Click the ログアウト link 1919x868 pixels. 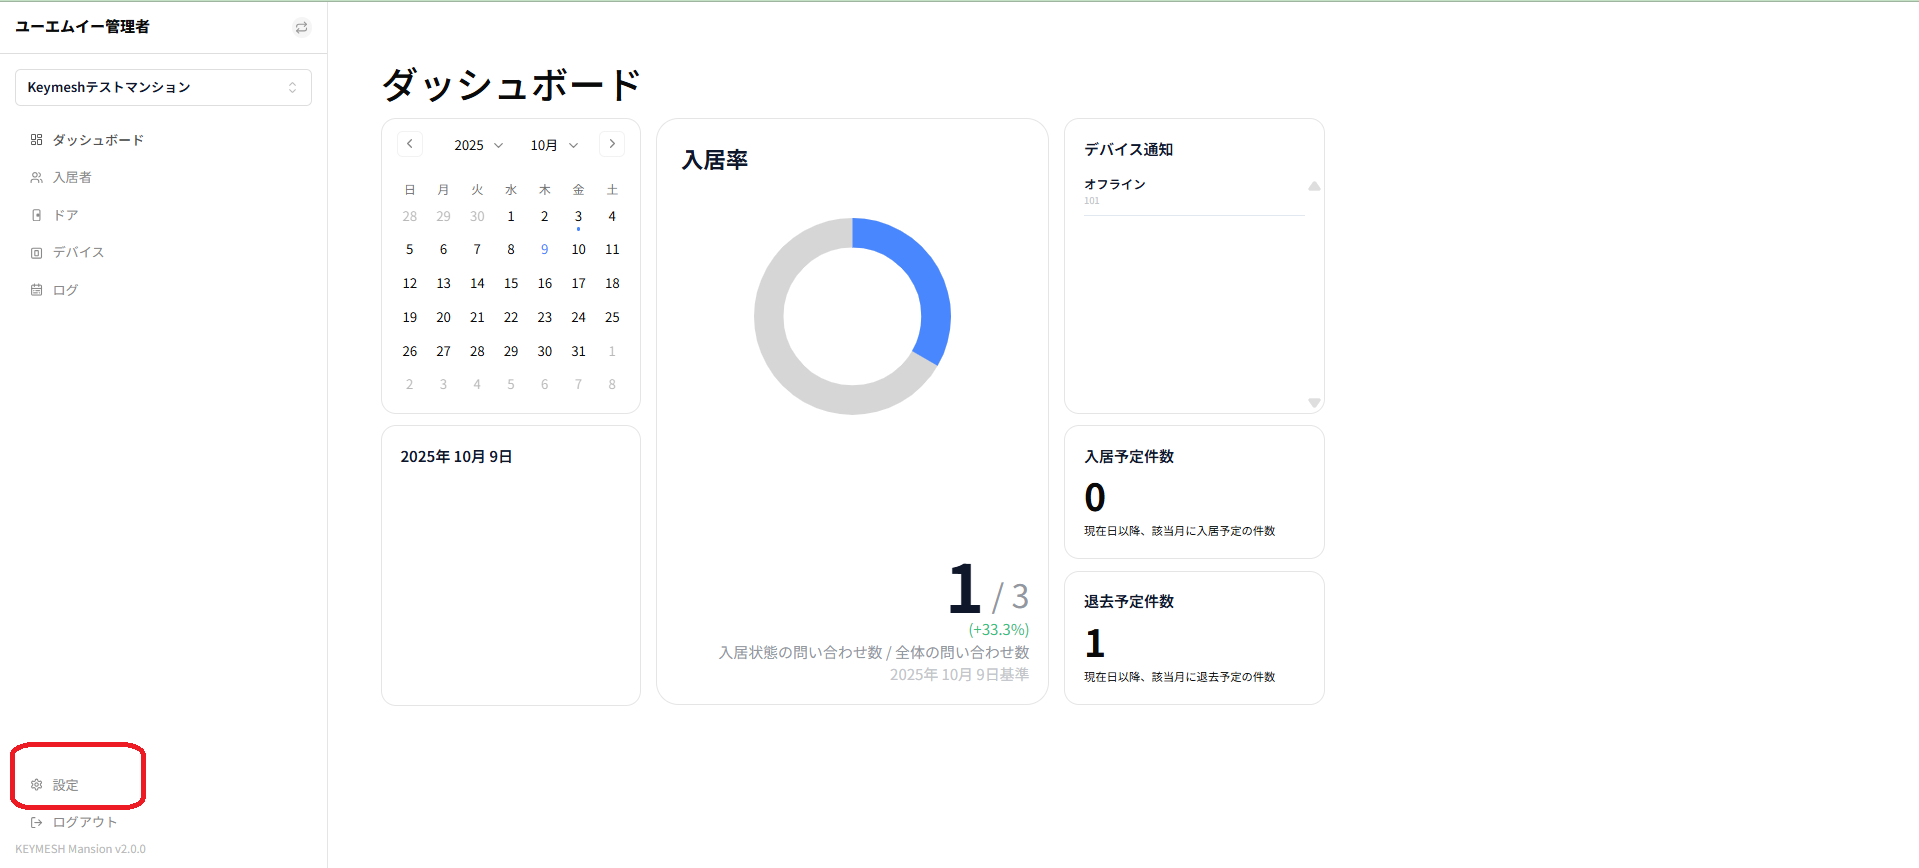pyautogui.click(x=85, y=822)
